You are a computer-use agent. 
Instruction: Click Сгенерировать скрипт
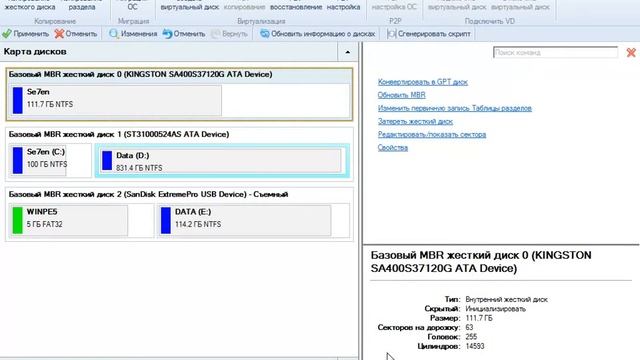tap(429, 34)
